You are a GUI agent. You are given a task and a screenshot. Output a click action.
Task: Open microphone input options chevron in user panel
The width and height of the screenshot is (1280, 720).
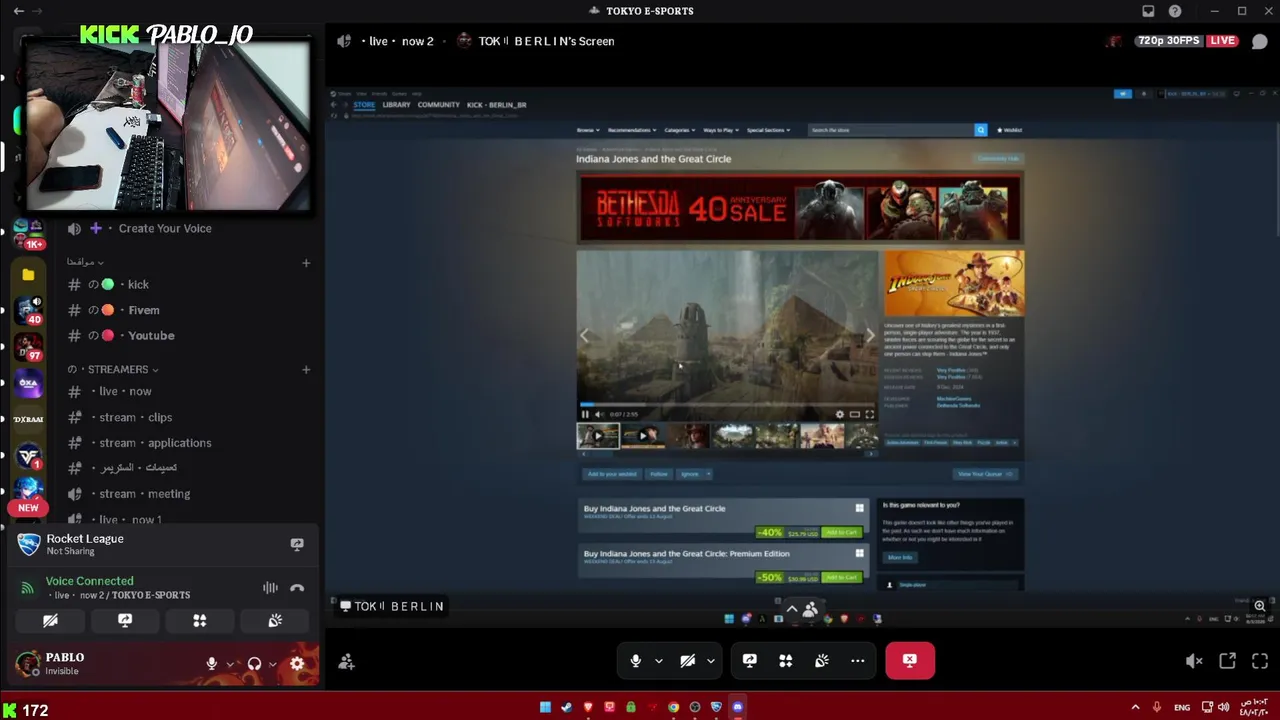pos(230,664)
